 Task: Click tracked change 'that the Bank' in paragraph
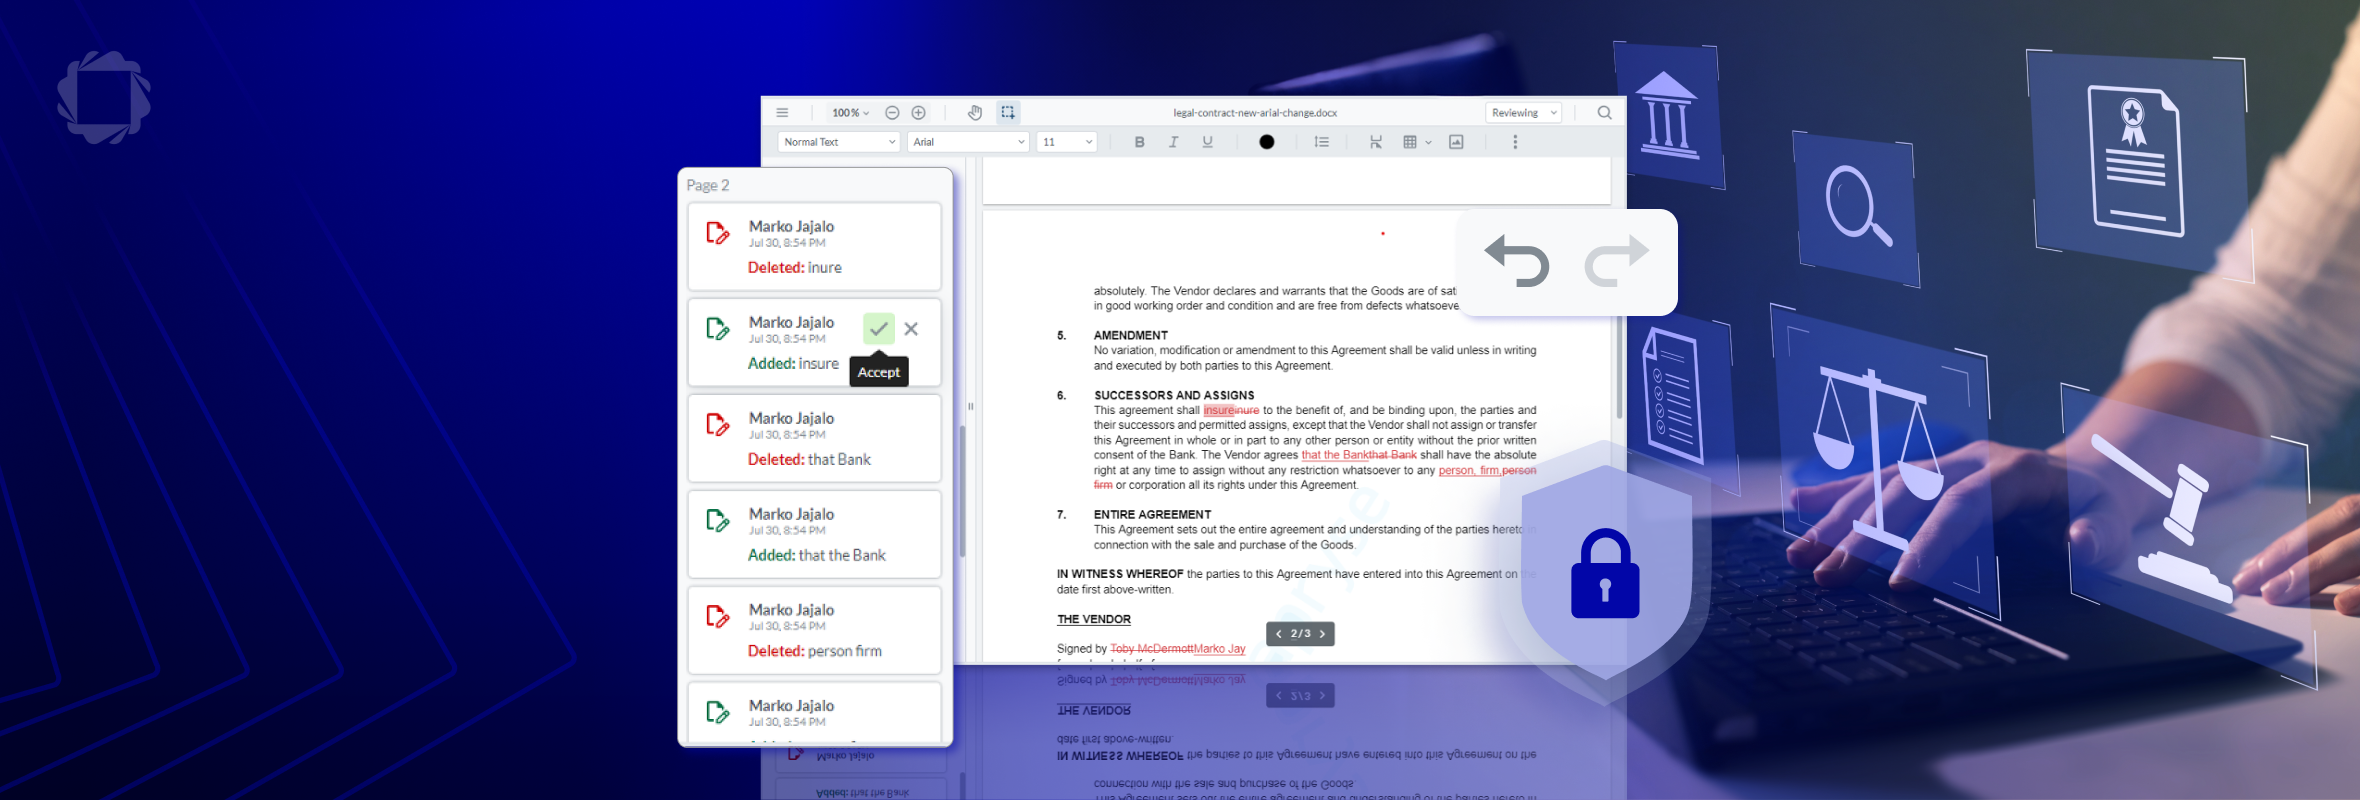pyautogui.click(x=1336, y=455)
